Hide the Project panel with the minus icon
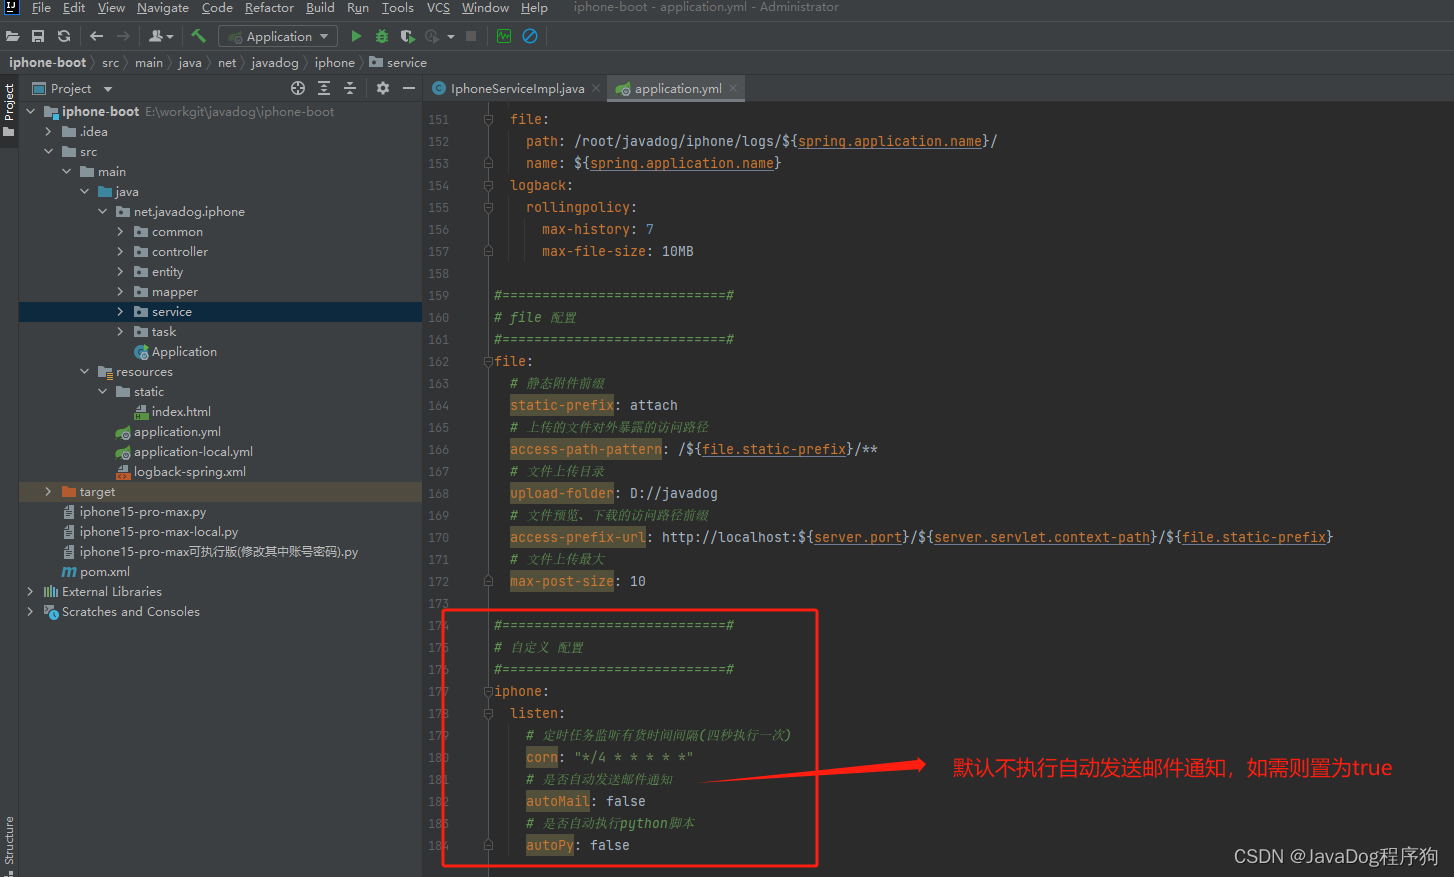 point(410,88)
